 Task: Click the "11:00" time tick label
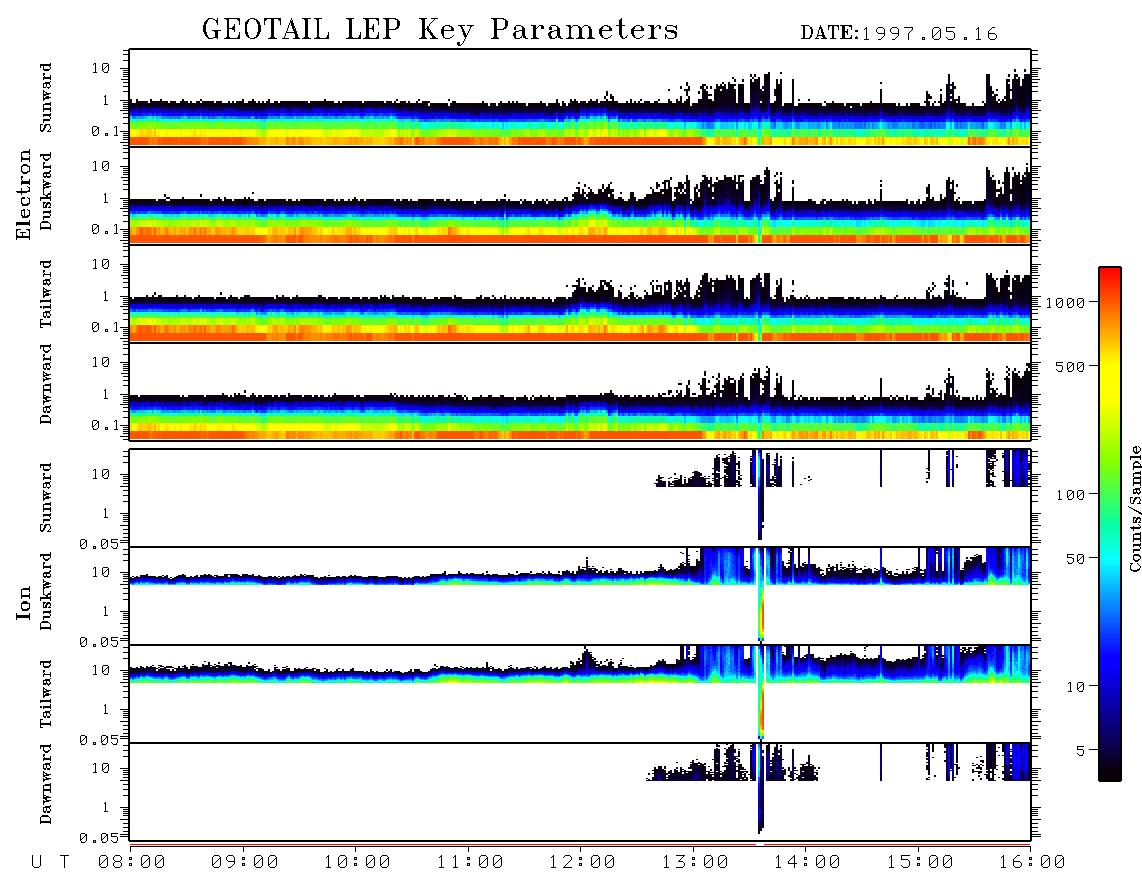pos(470,863)
